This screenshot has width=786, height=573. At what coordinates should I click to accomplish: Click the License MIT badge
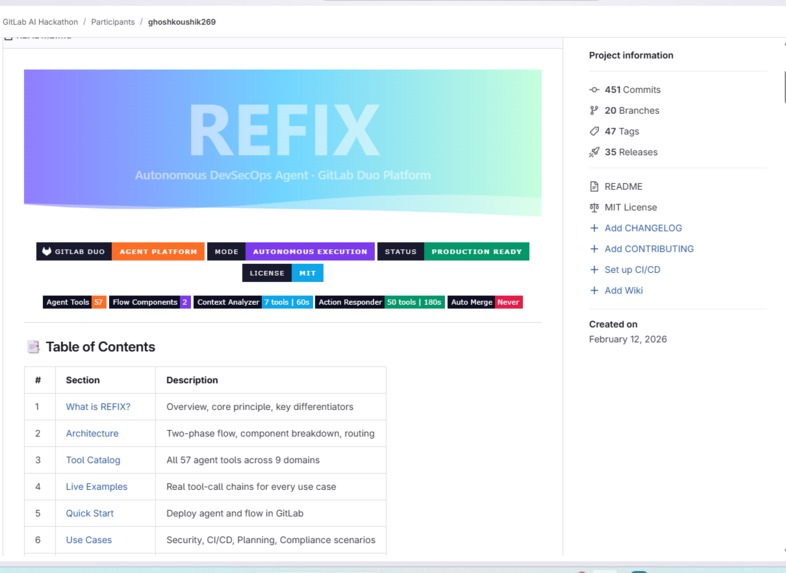click(x=283, y=273)
